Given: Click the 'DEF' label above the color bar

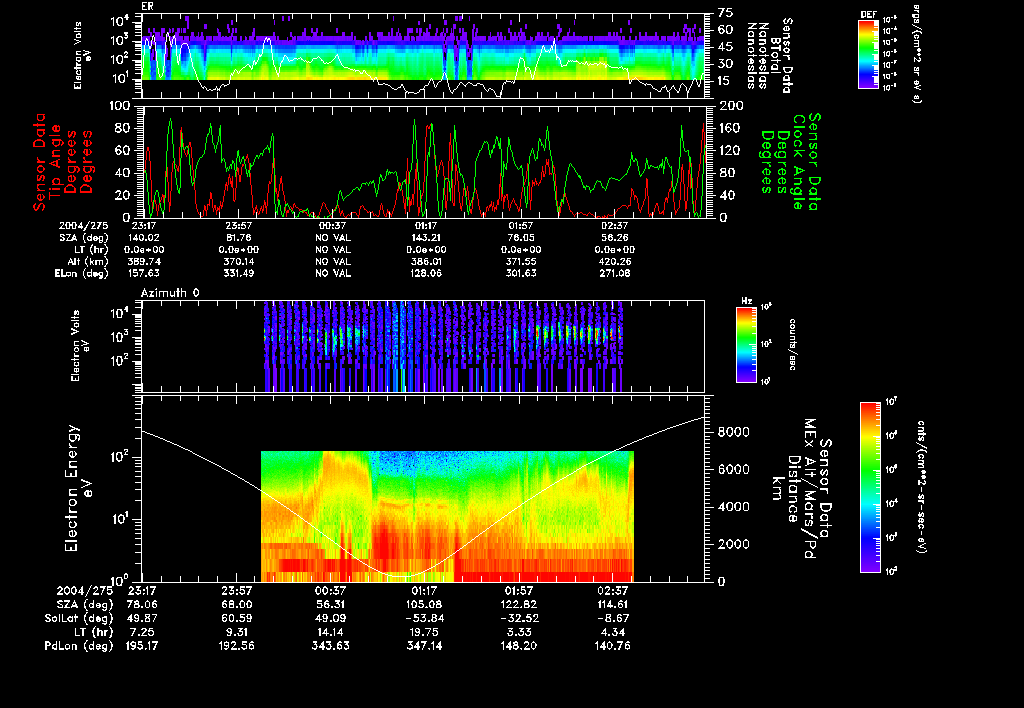Looking at the screenshot, I should point(868,14).
